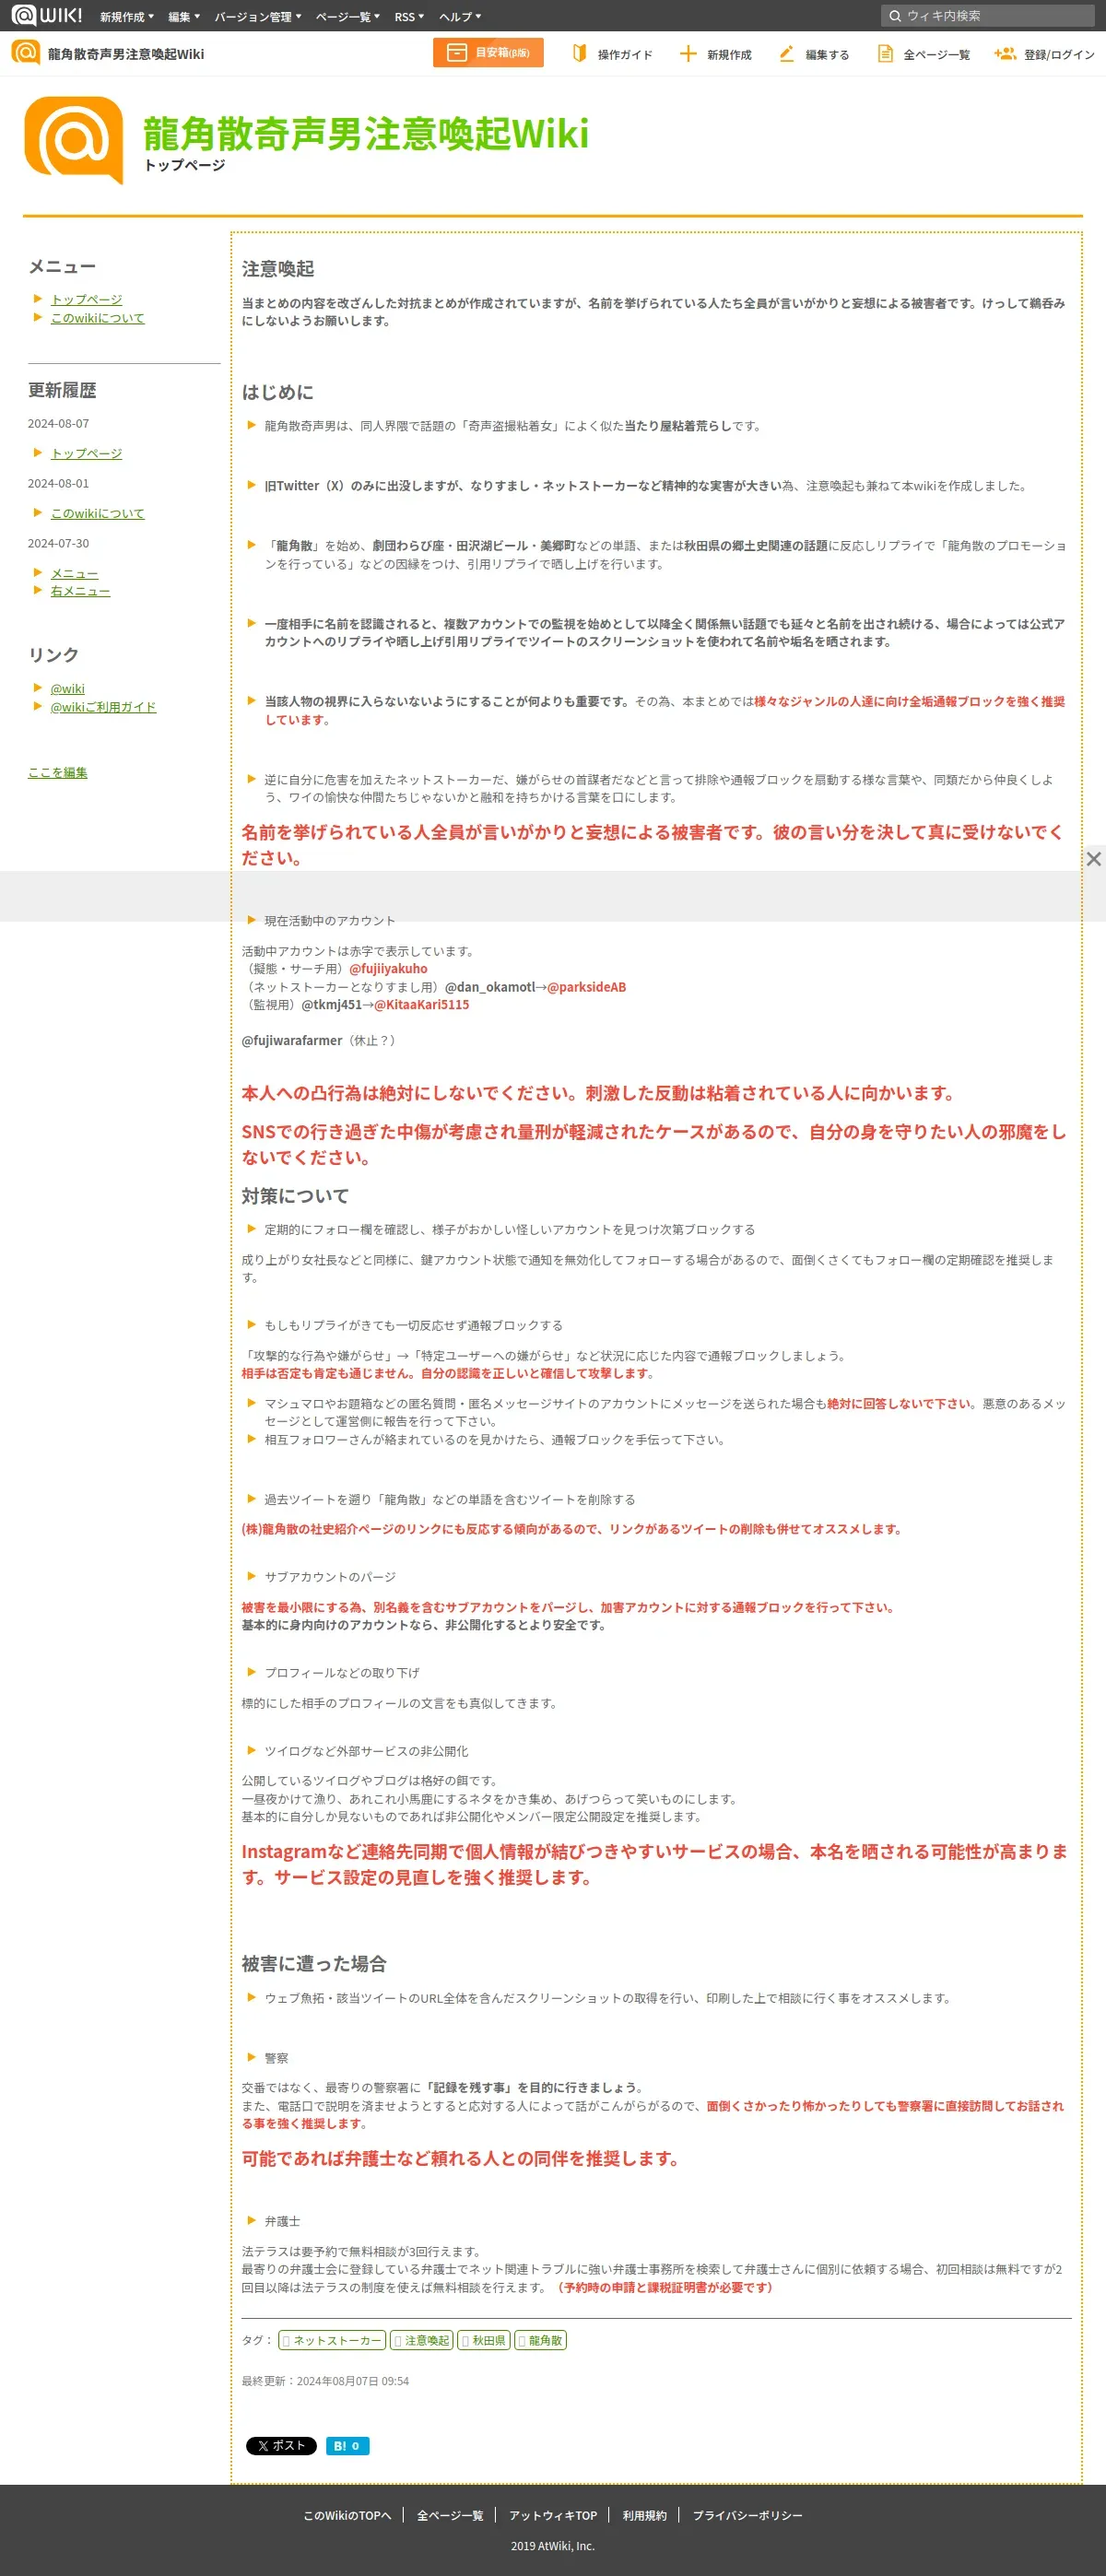Open the RSS menu
Screen dimensions: 1106x2576
pyautogui.click(x=409, y=17)
